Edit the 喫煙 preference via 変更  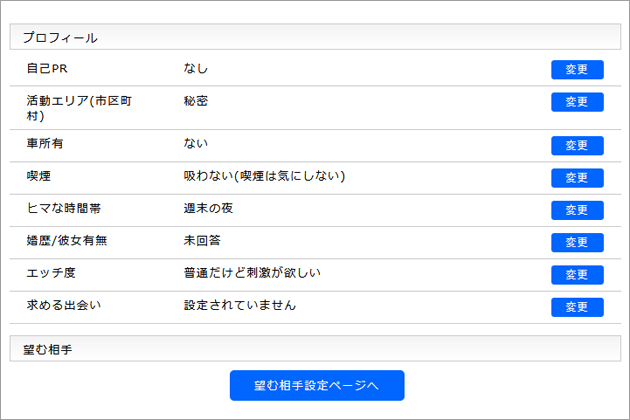click(577, 178)
